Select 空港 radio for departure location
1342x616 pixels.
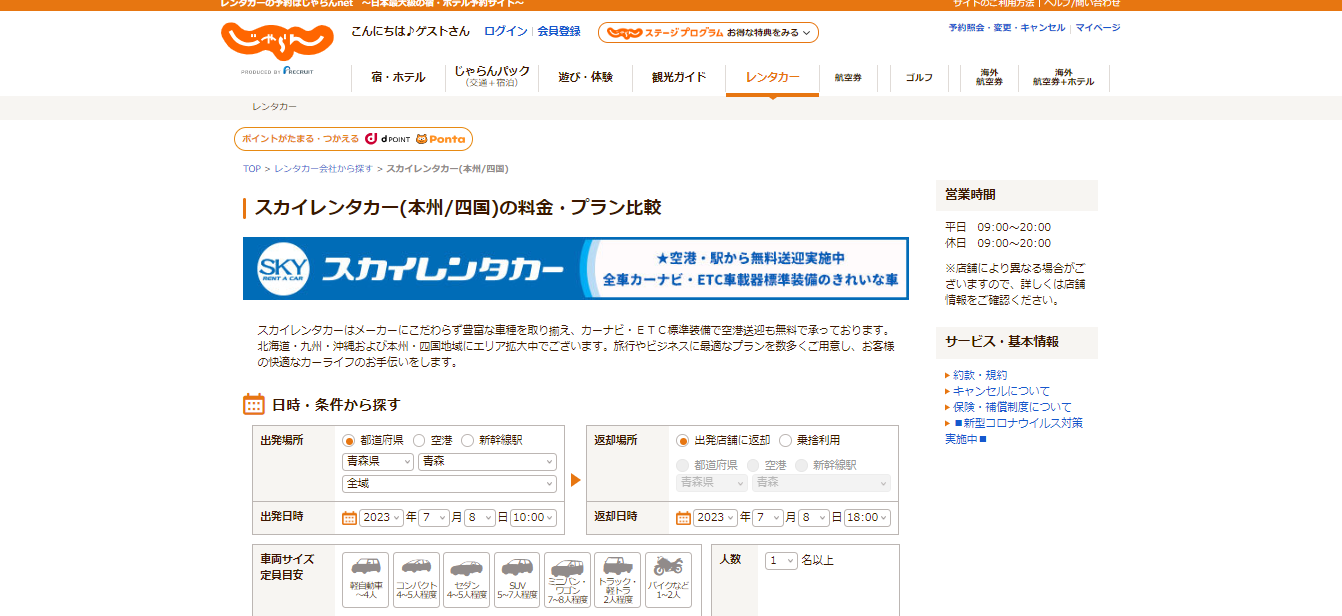419,440
